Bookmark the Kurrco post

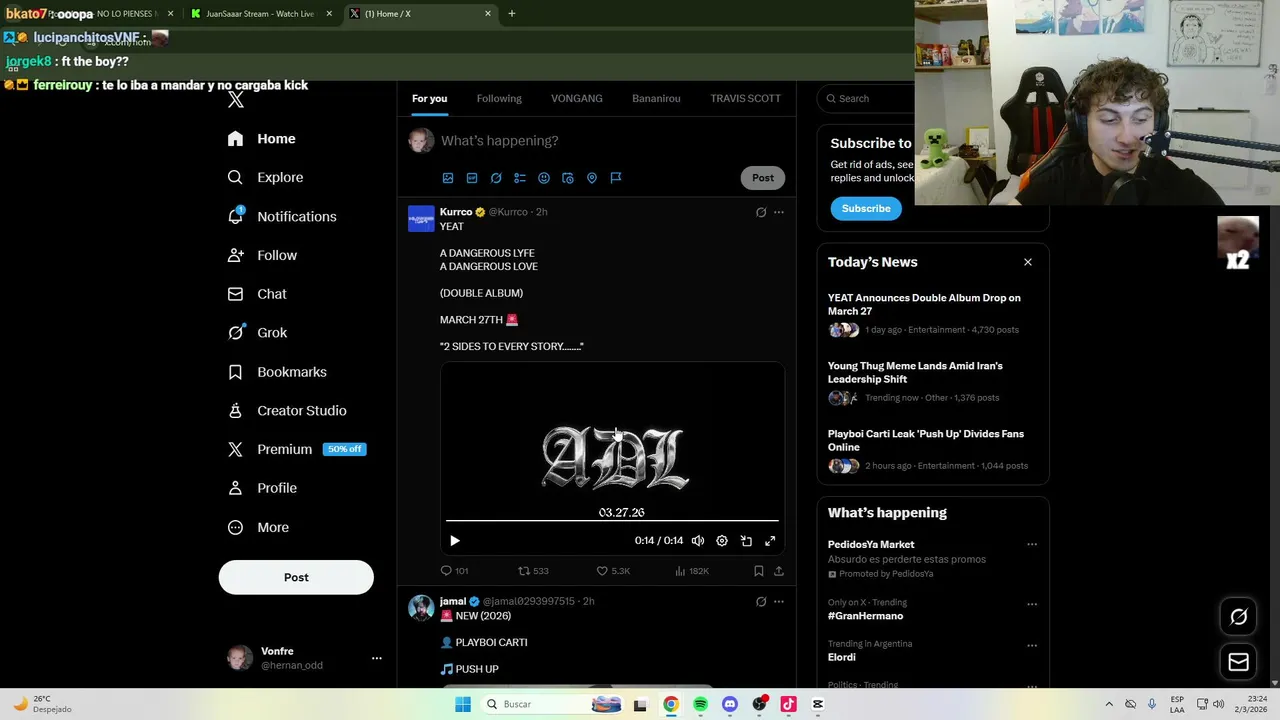[759, 571]
